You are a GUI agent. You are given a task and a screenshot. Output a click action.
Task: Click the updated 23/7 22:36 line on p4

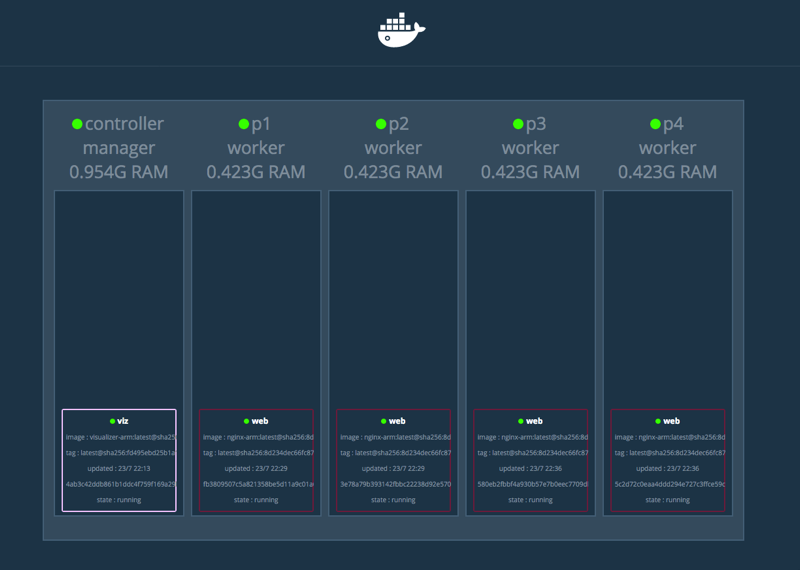667,468
